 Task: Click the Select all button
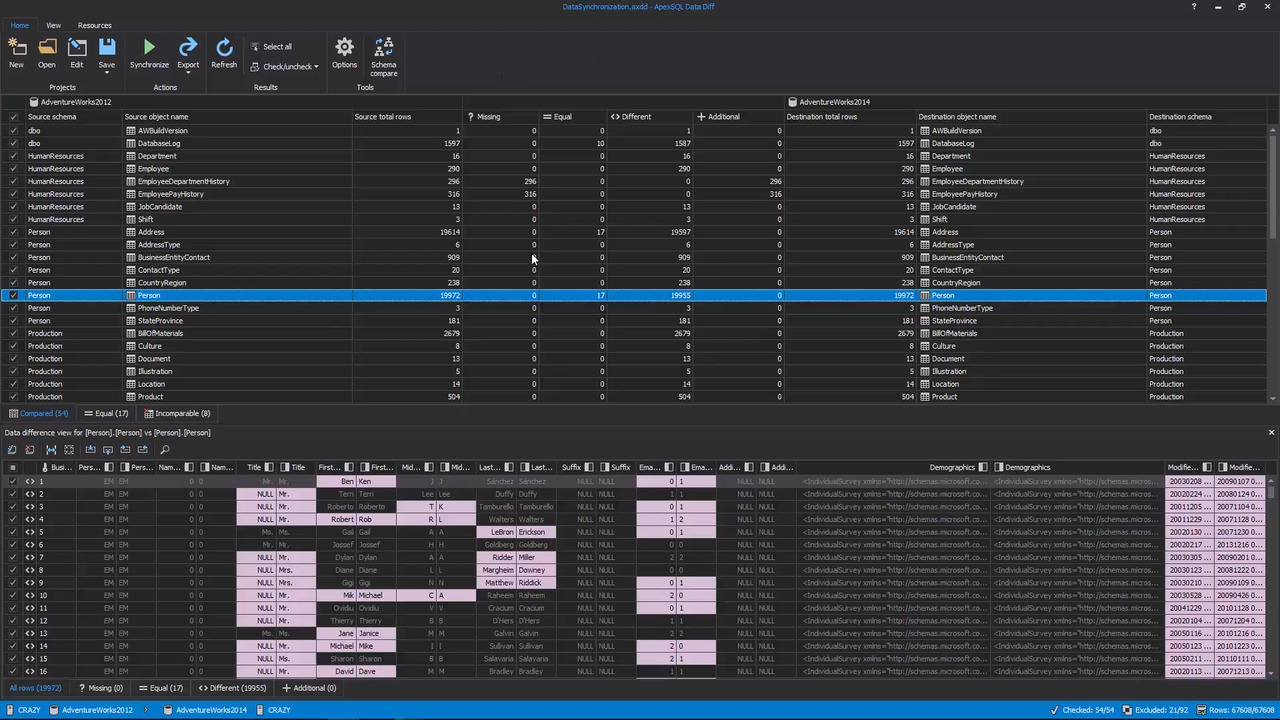277,46
